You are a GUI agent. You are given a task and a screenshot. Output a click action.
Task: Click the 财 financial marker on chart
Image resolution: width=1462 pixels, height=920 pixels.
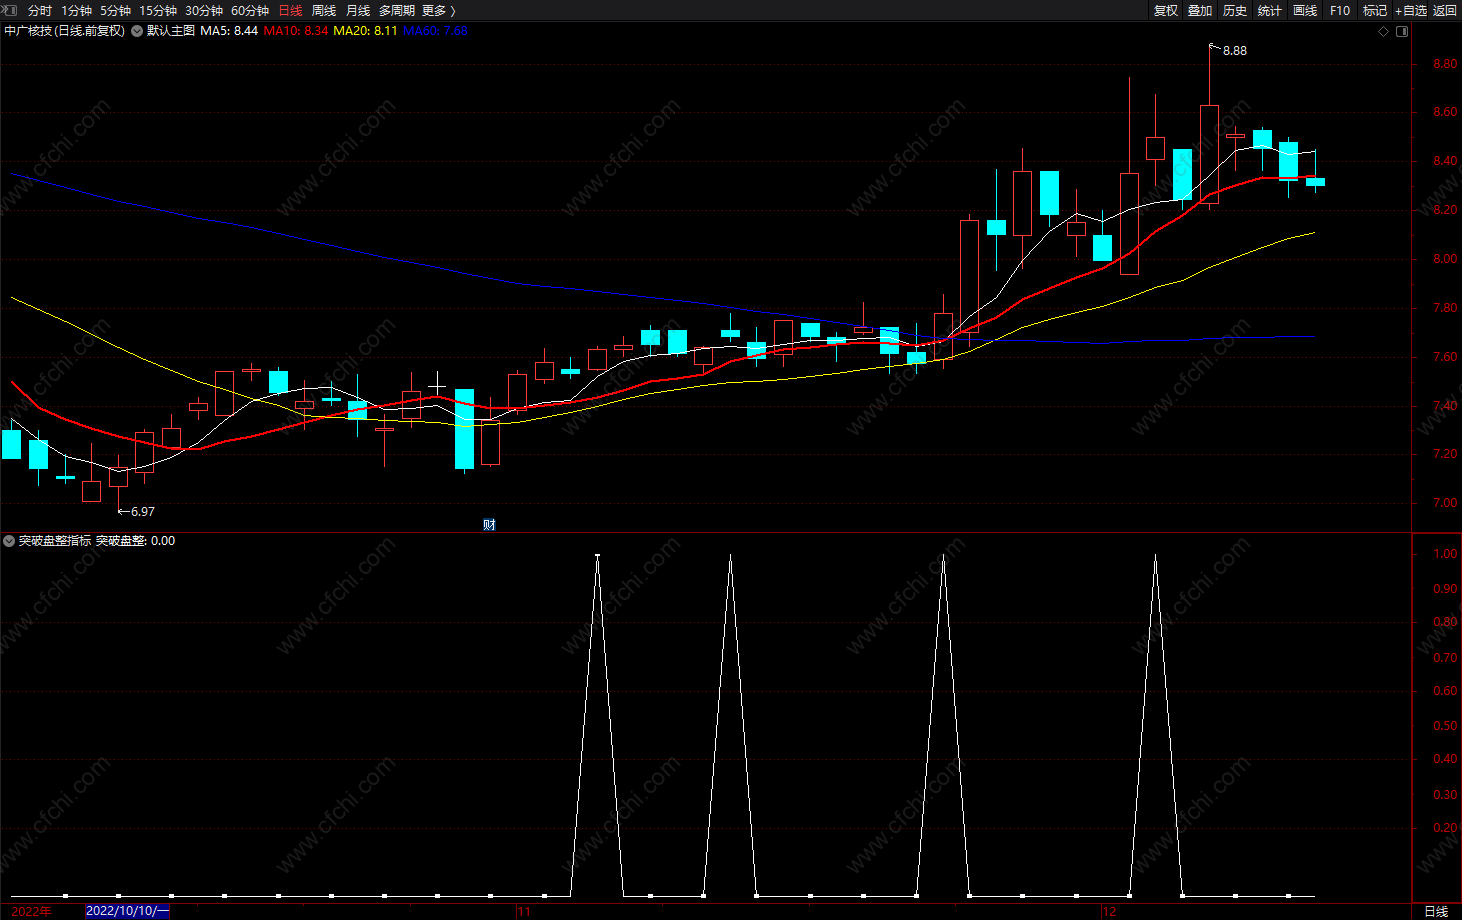489,524
